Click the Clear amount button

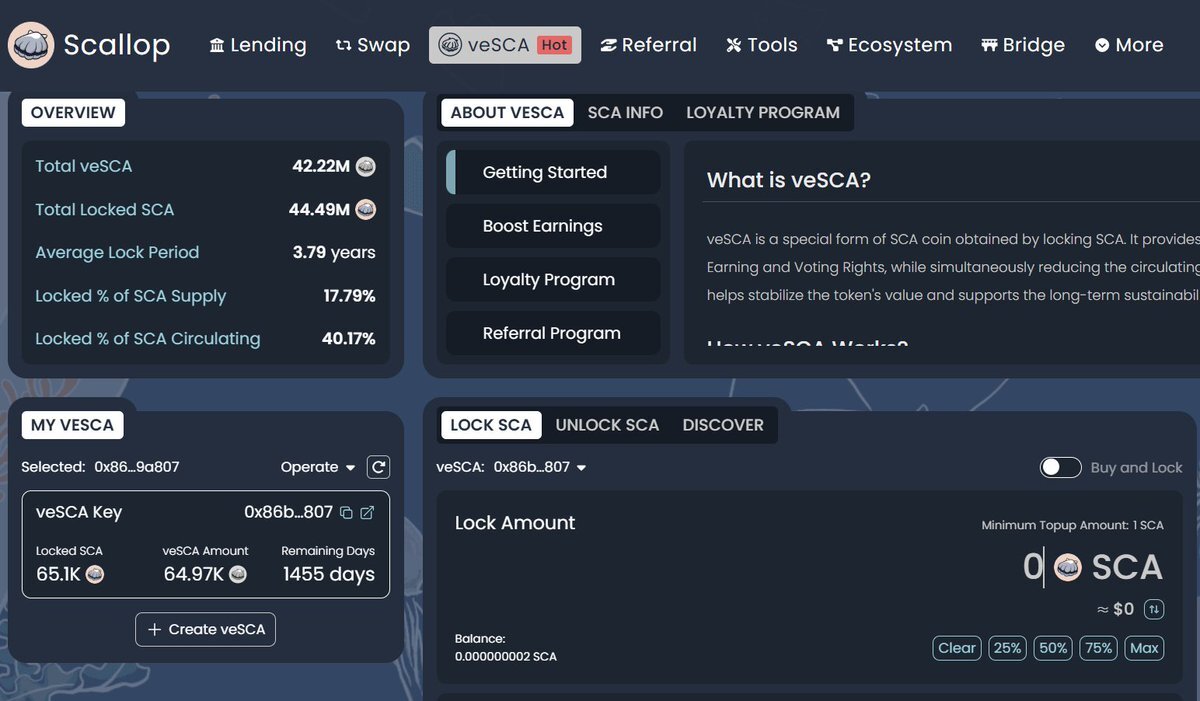pyautogui.click(x=957, y=648)
